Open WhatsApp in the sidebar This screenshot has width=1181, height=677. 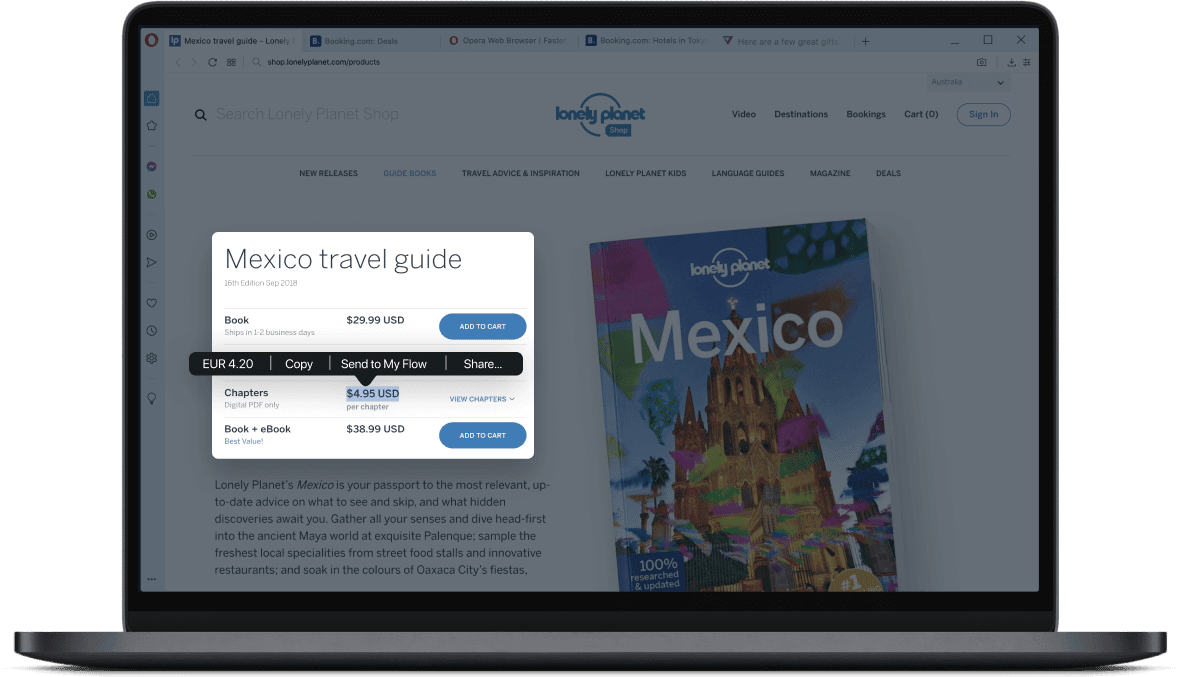(x=151, y=194)
